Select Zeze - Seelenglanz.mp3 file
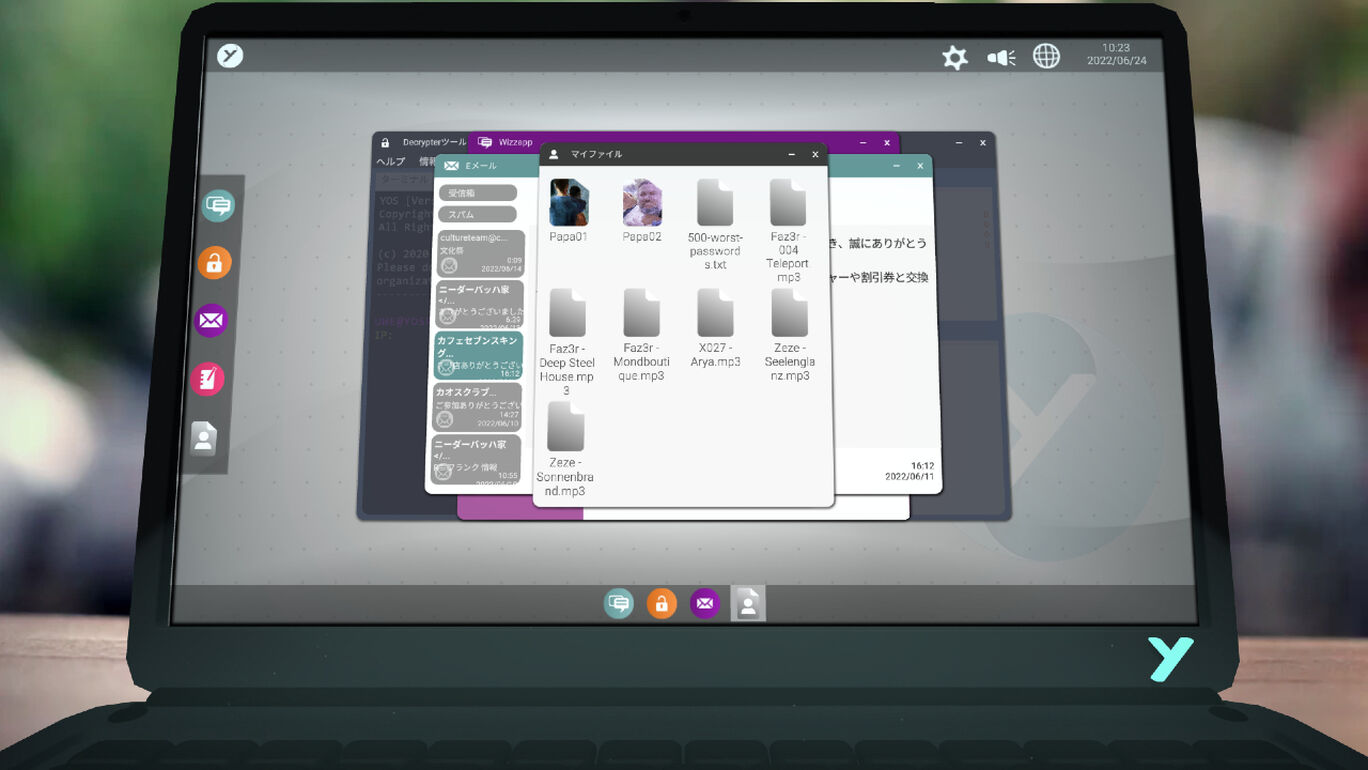 click(789, 335)
